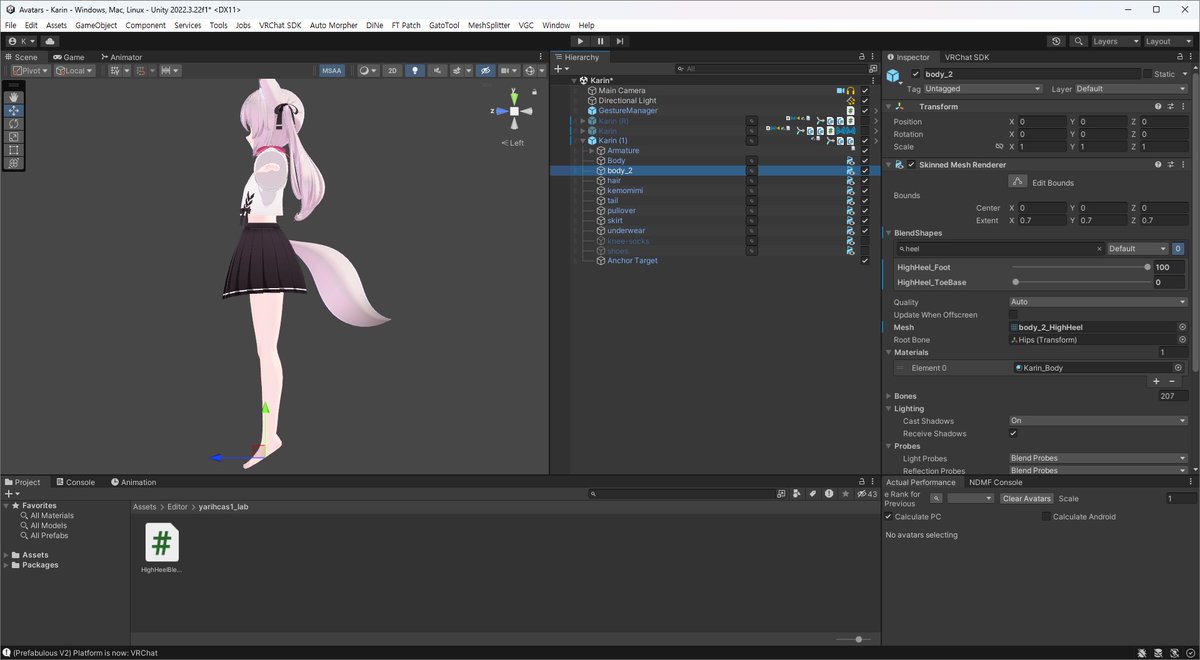The height and width of the screenshot is (660, 1200).
Task: Open Undo History icon in top toolbar
Action: coord(1057,41)
